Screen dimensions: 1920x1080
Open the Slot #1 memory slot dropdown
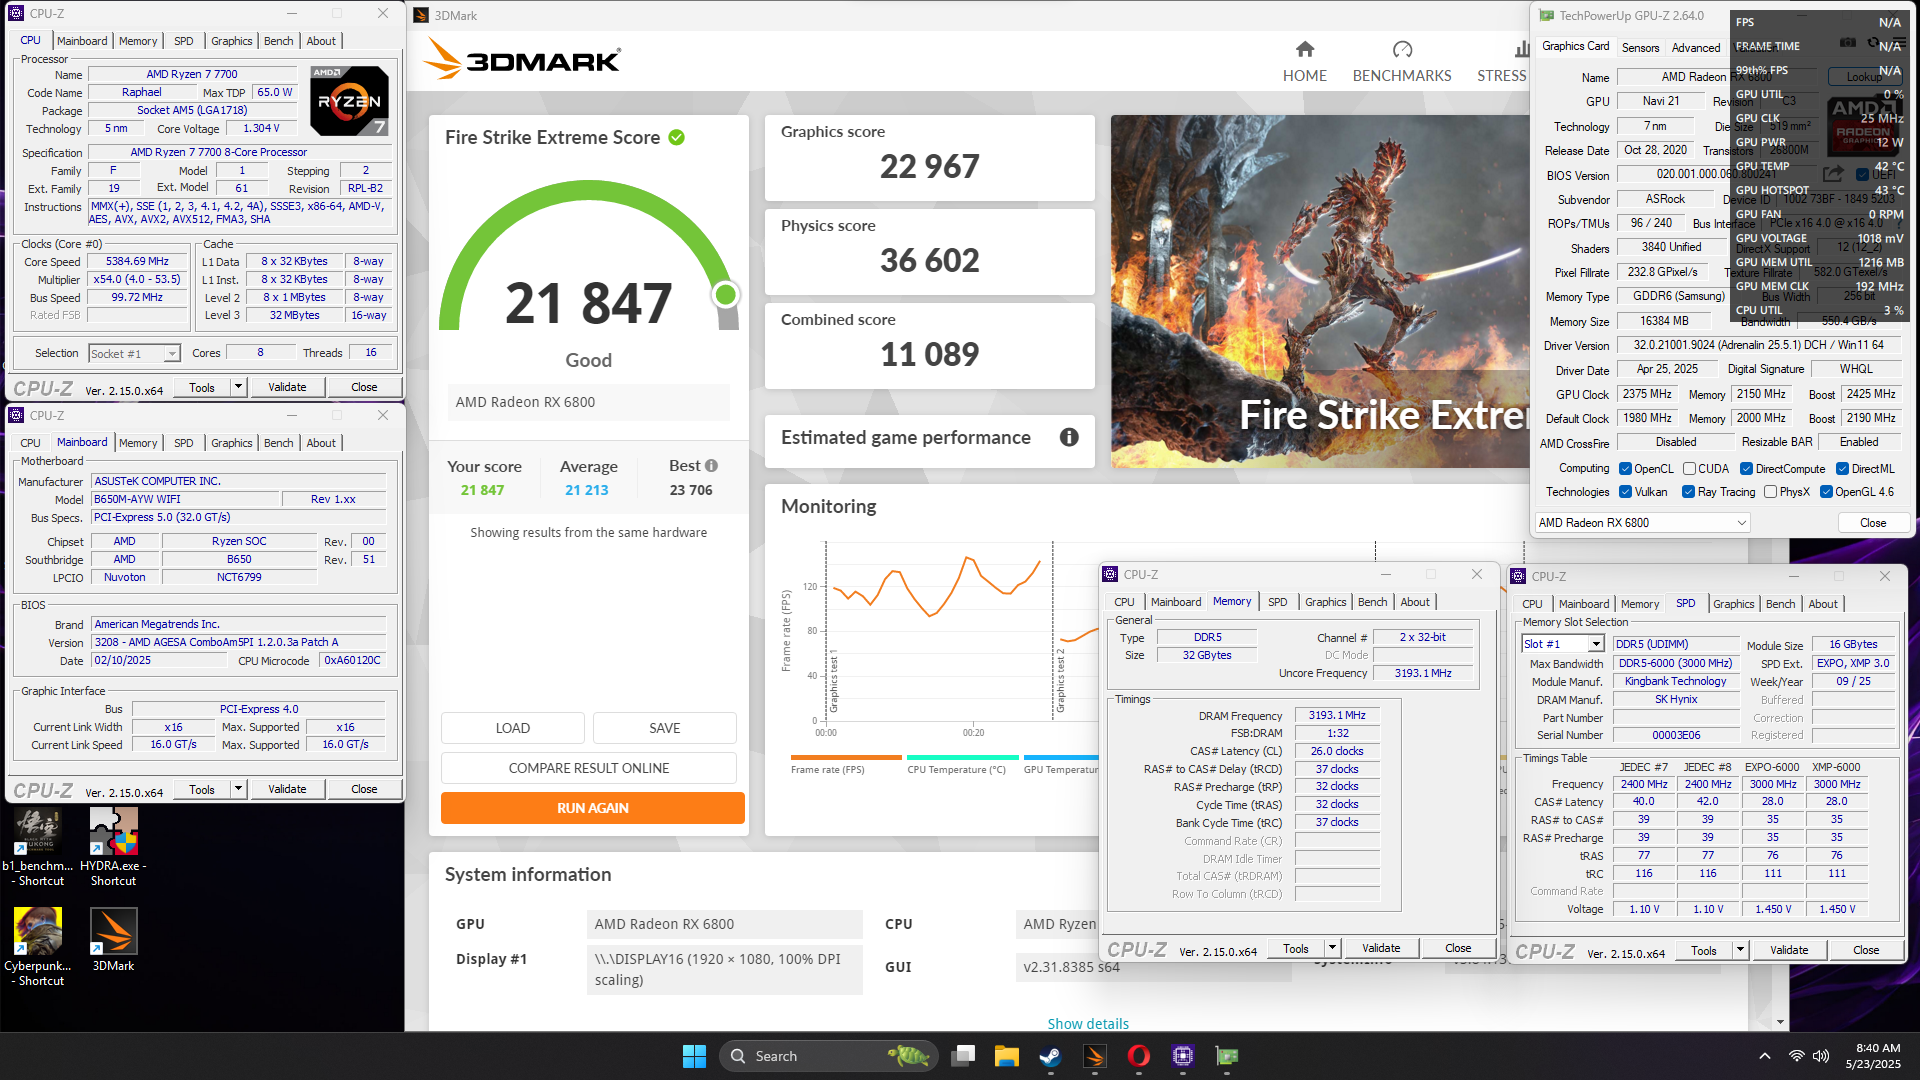1562,644
